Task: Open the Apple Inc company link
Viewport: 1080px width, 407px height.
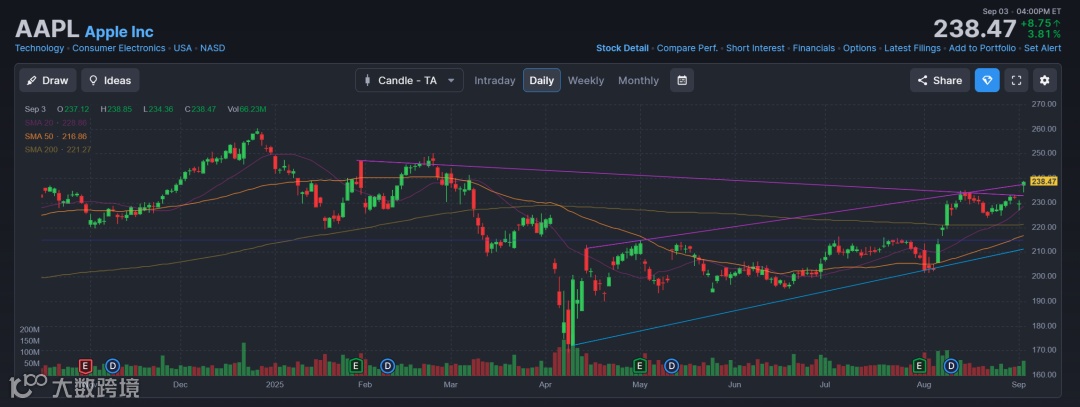Action: (119, 32)
